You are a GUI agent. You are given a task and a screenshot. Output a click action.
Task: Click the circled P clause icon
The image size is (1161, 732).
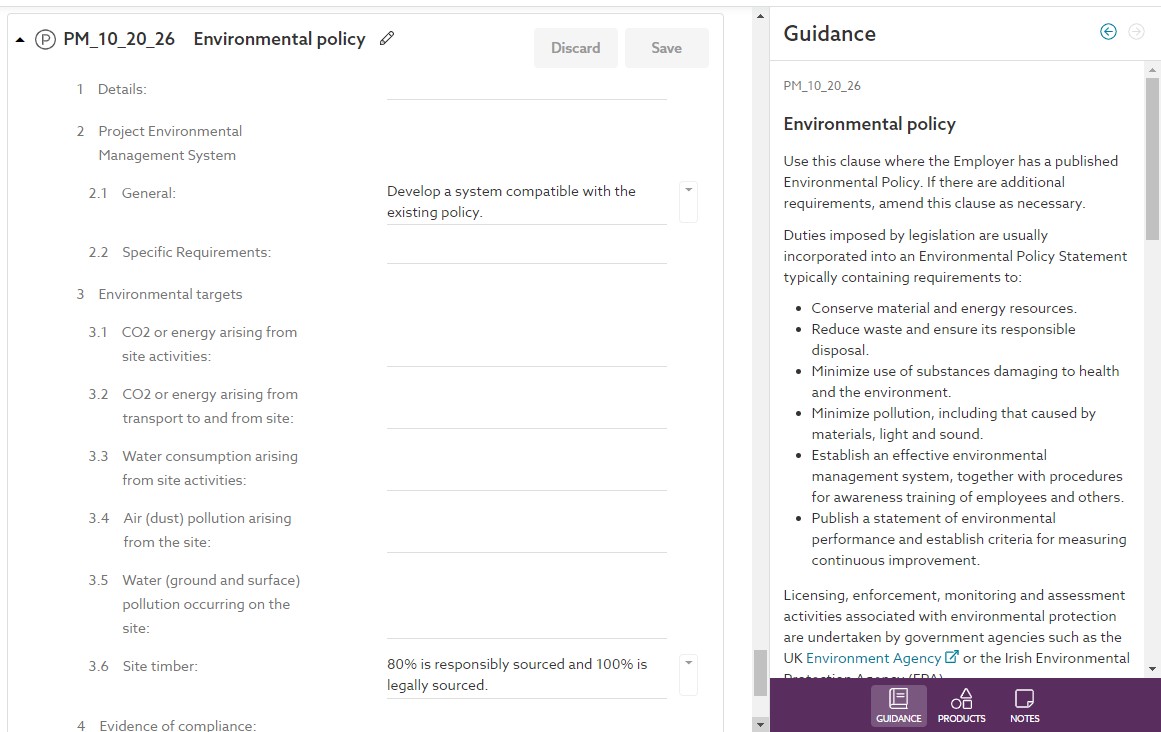tap(45, 40)
